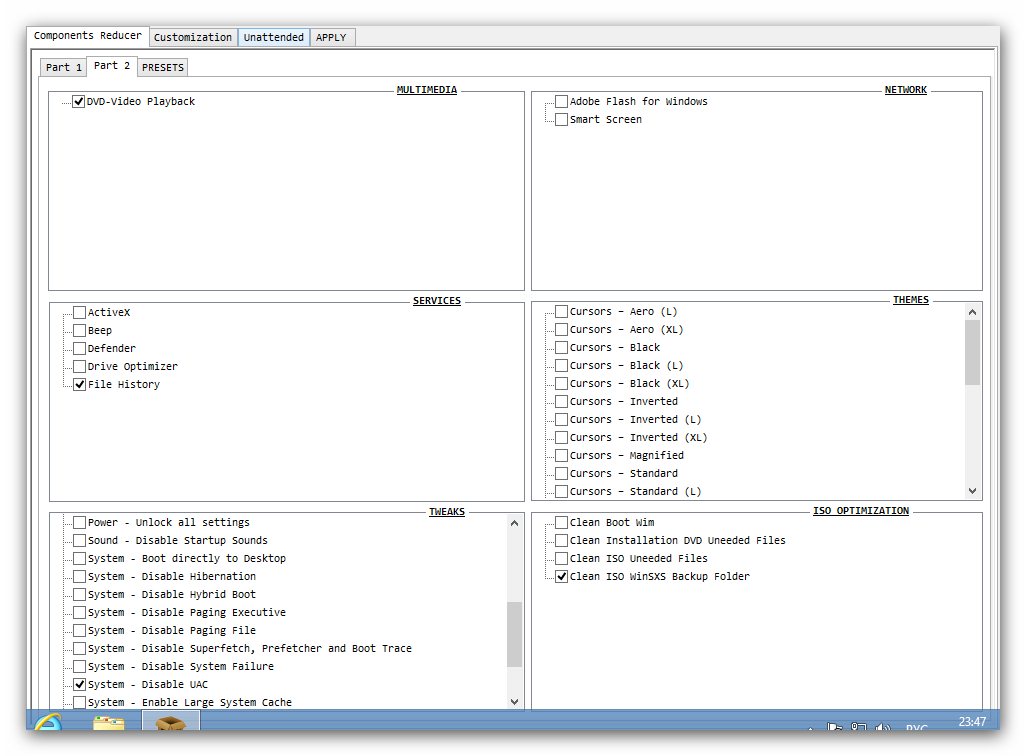Go to the APPLY tab
Image resolution: width=1026 pixels, height=756 pixels.
click(331, 37)
